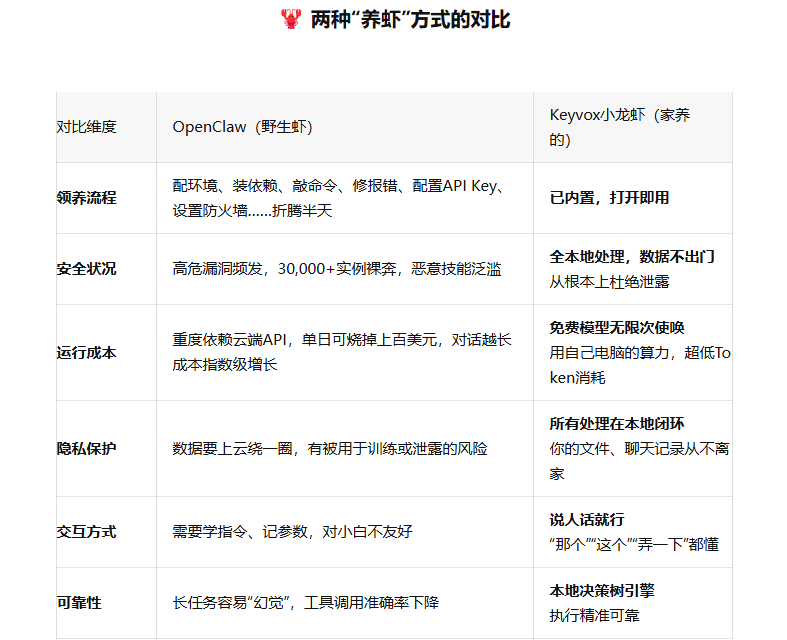Screen dimensions: 787x640
Task: Select the cell starting with 重度依赖云端API
Action: point(341,353)
